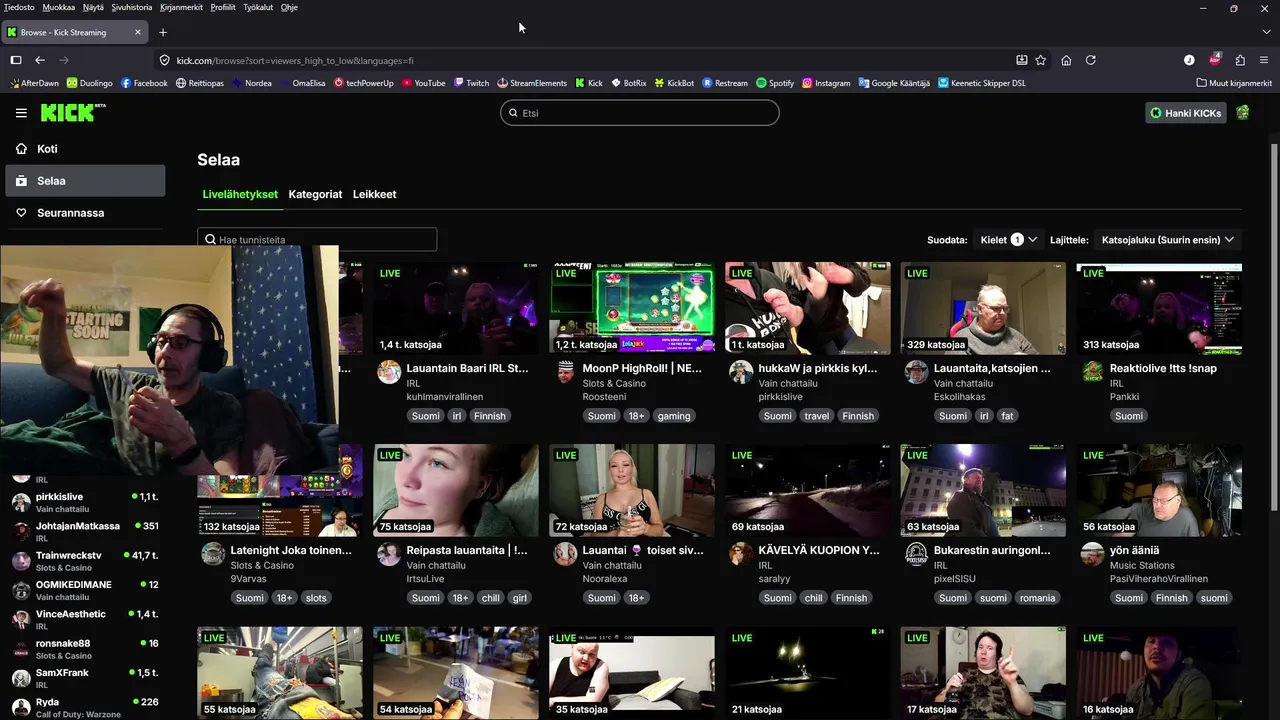
Task: Toggle the browser sidebar button
Action: point(16,60)
